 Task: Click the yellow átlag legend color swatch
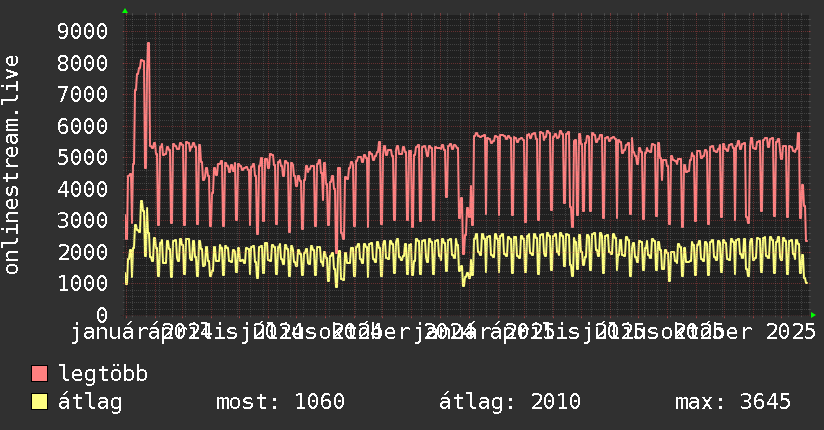coord(39,402)
